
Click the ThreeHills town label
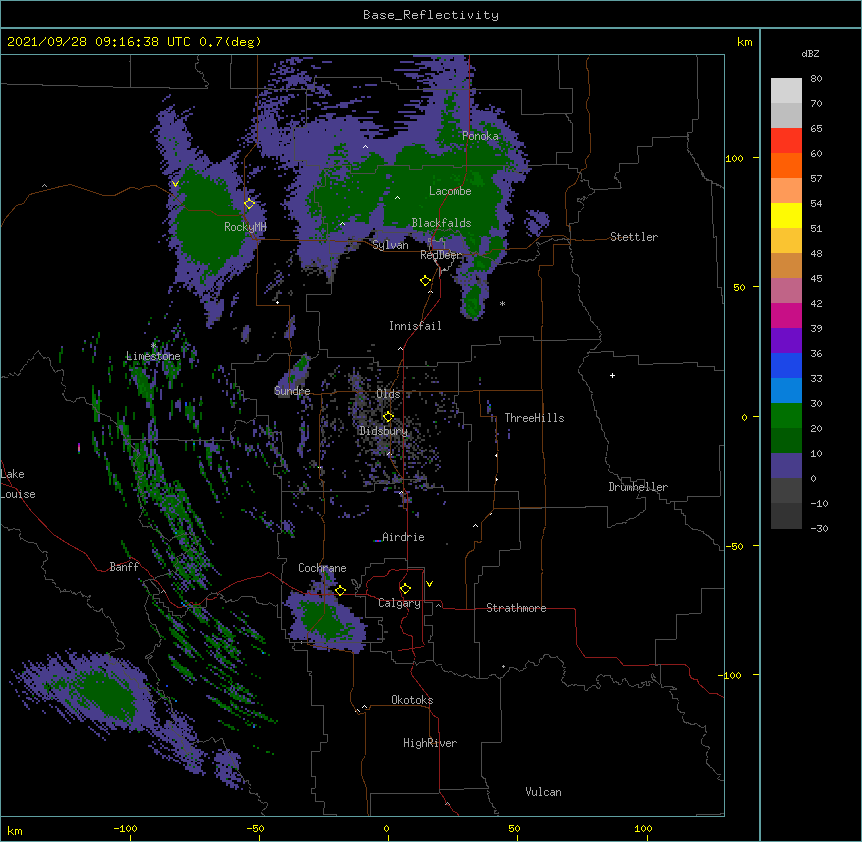534,418
